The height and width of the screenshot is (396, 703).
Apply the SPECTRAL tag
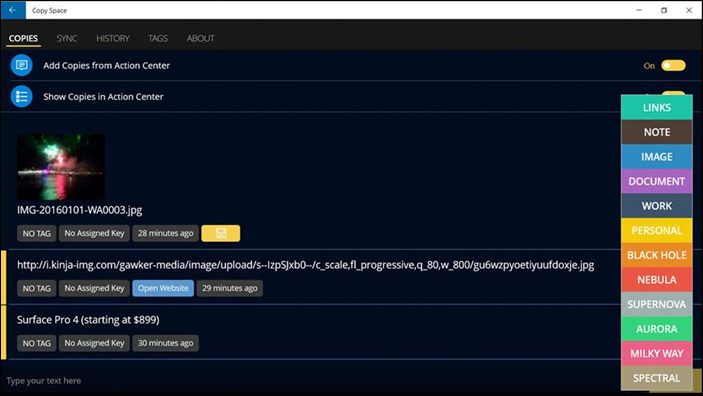tap(657, 378)
